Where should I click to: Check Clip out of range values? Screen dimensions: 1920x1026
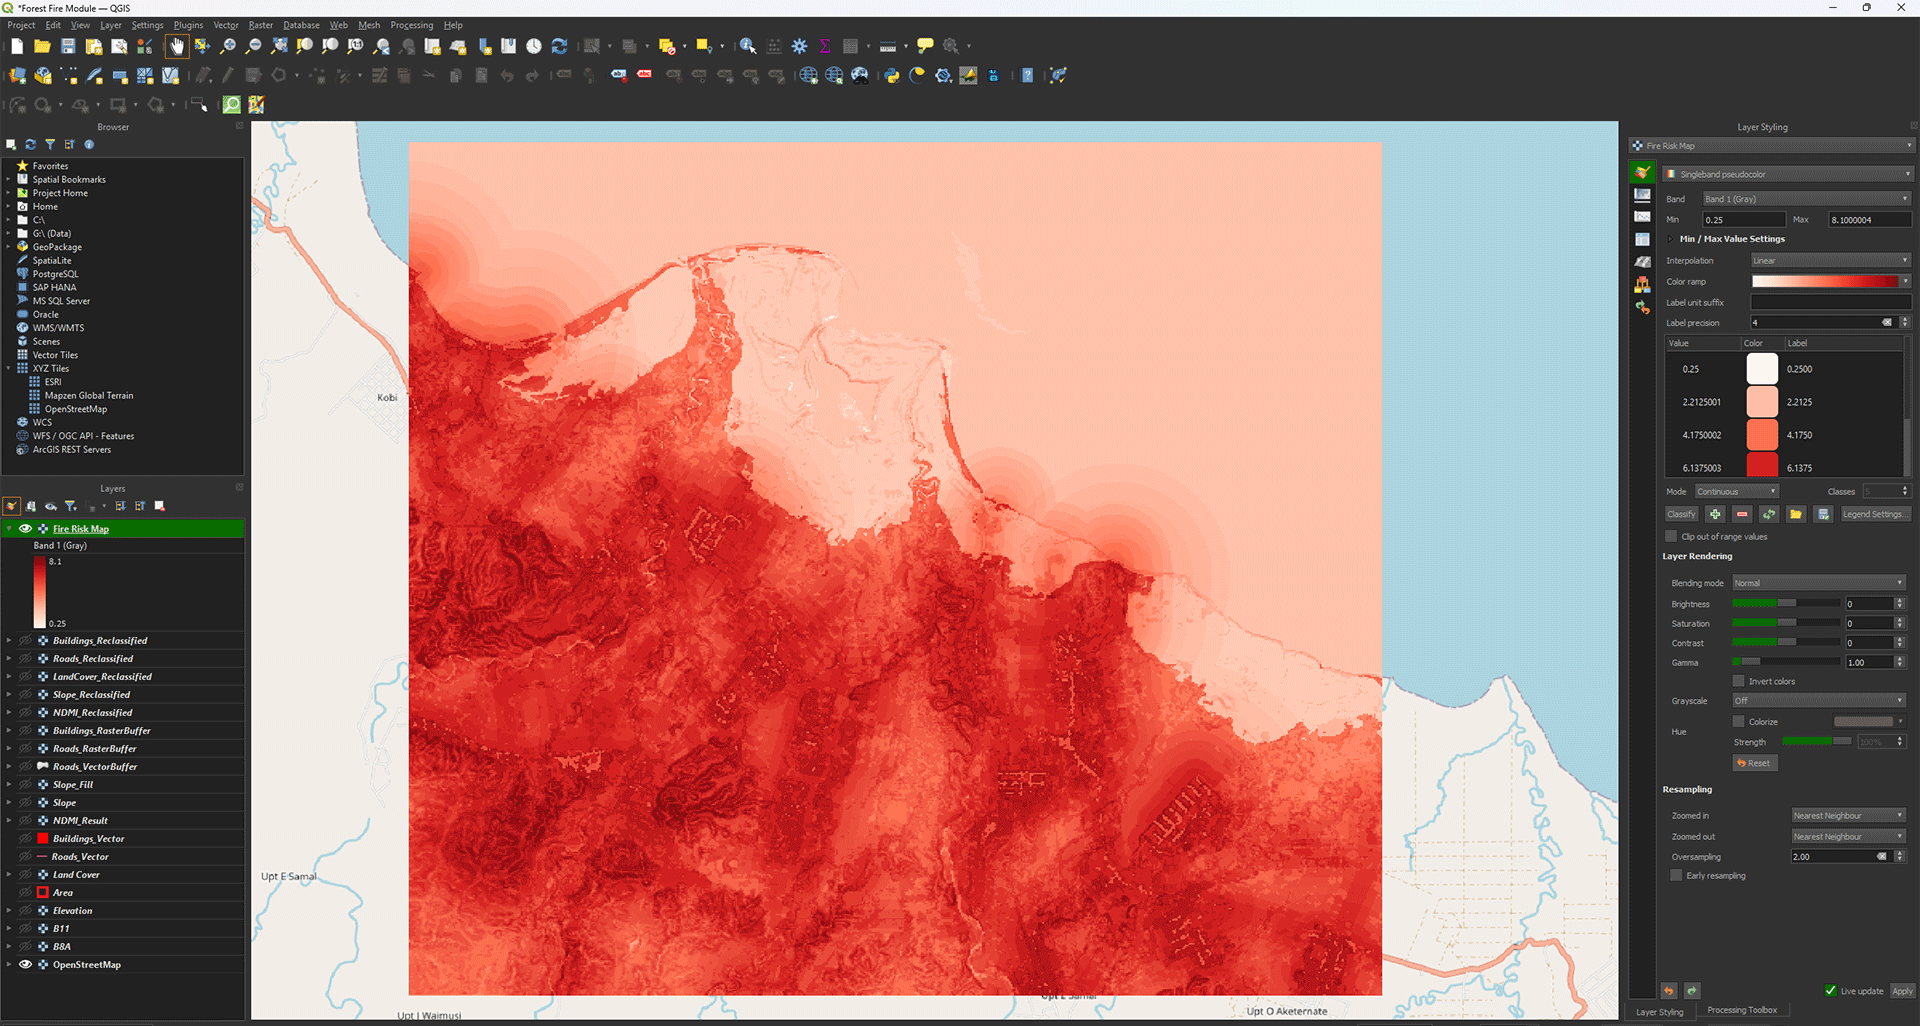[1671, 537]
